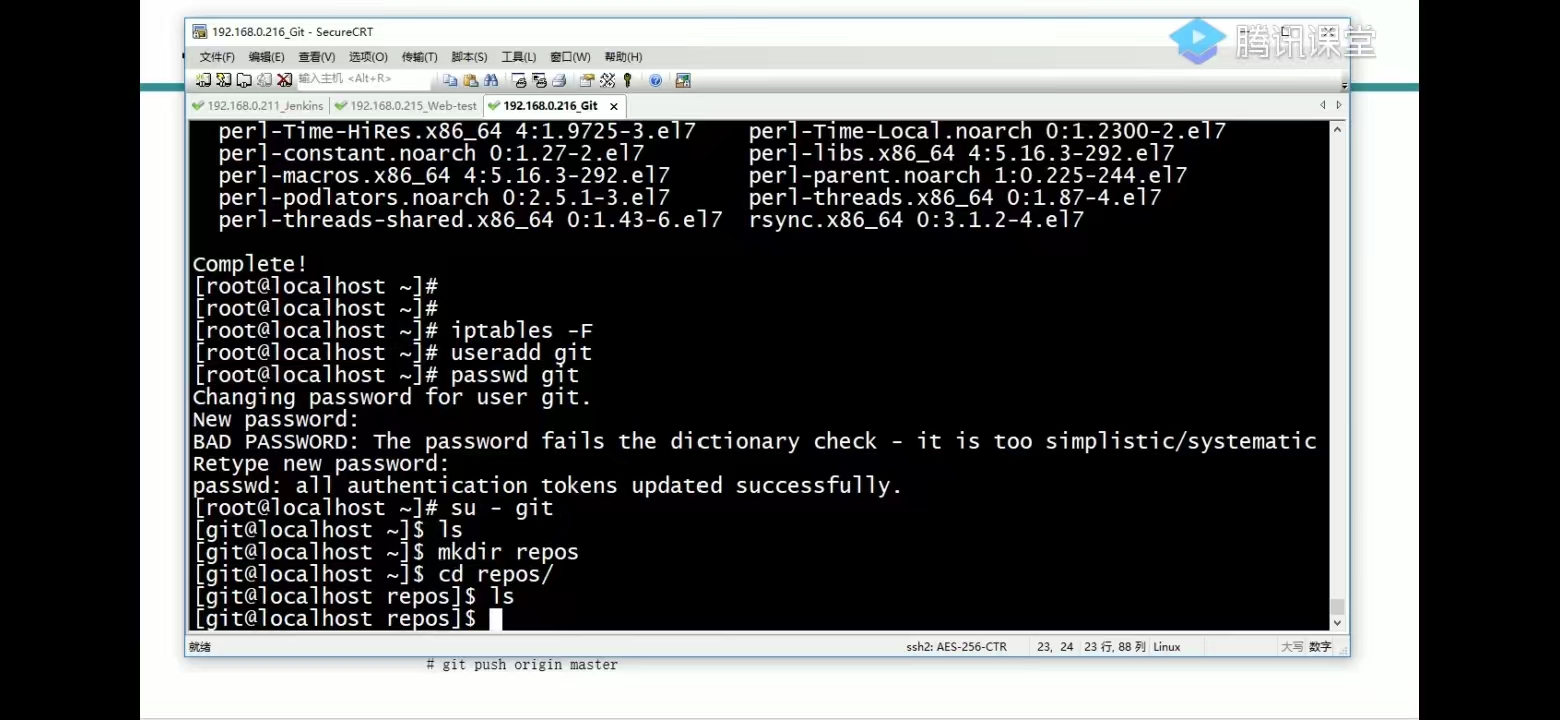Launch SecureFX from toolbar icon

click(x=683, y=80)
